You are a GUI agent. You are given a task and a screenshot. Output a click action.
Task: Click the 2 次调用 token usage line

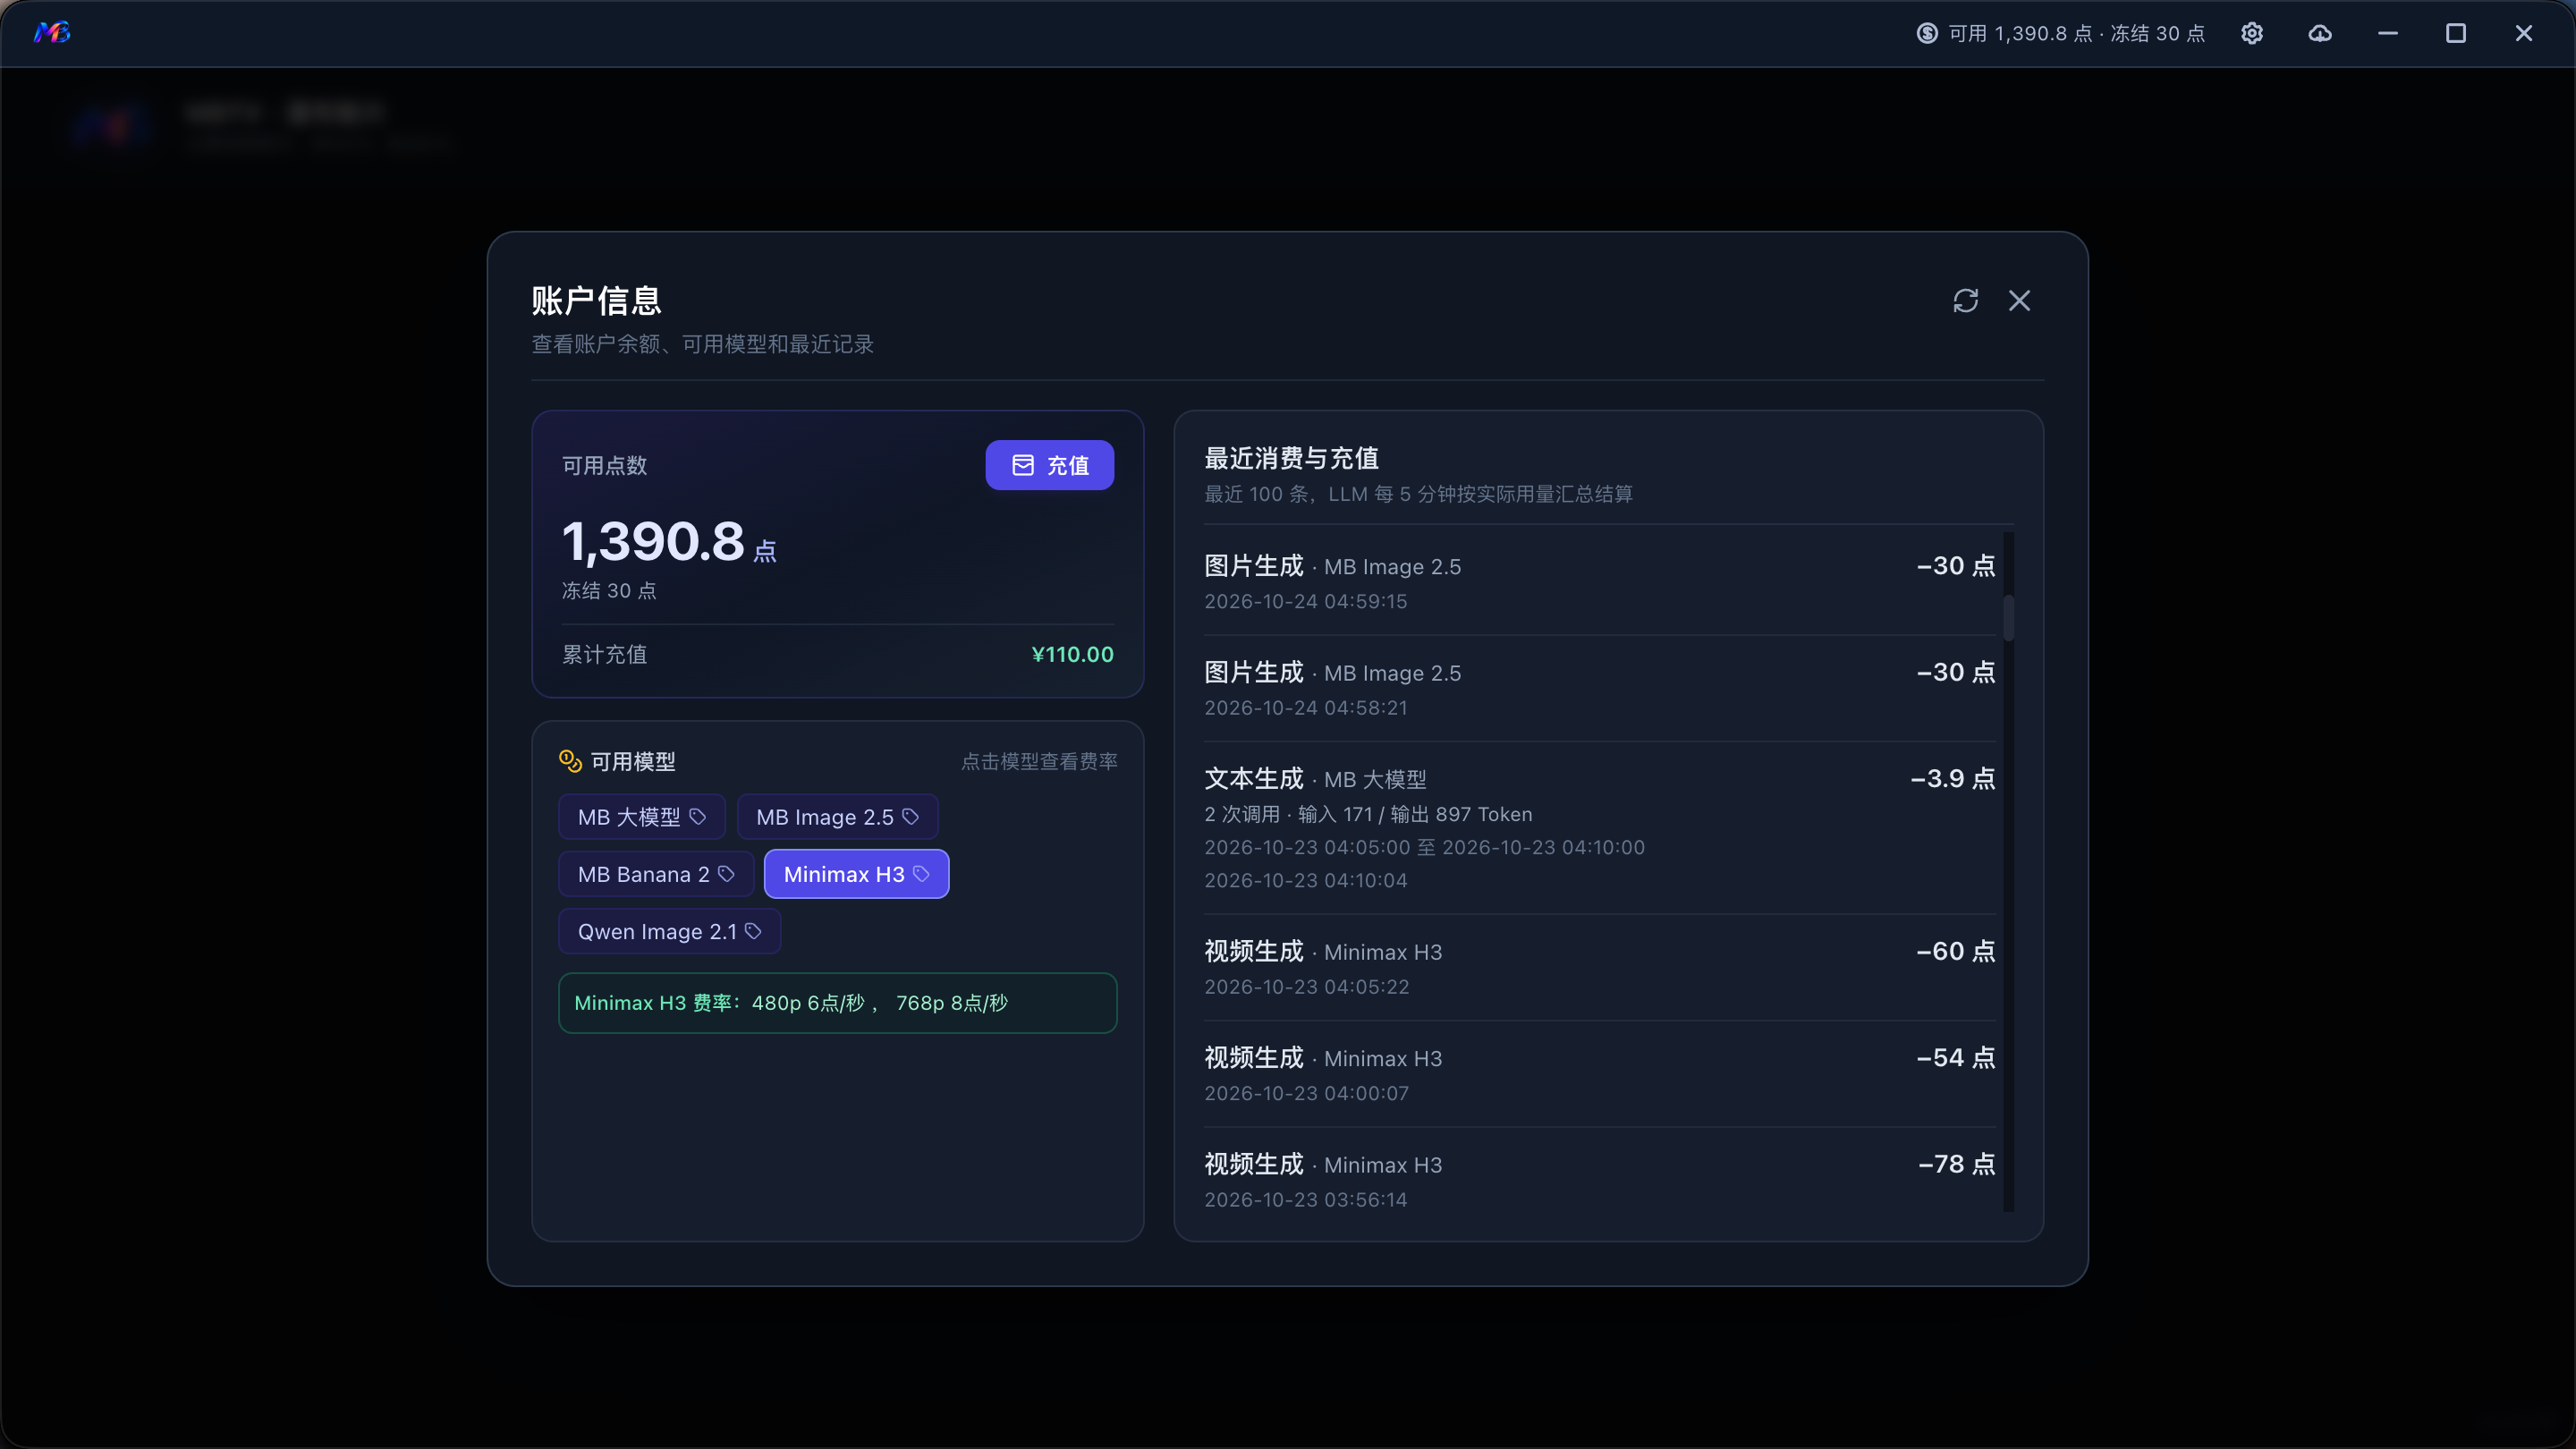pyautogui.click(x=1368, y=815)
